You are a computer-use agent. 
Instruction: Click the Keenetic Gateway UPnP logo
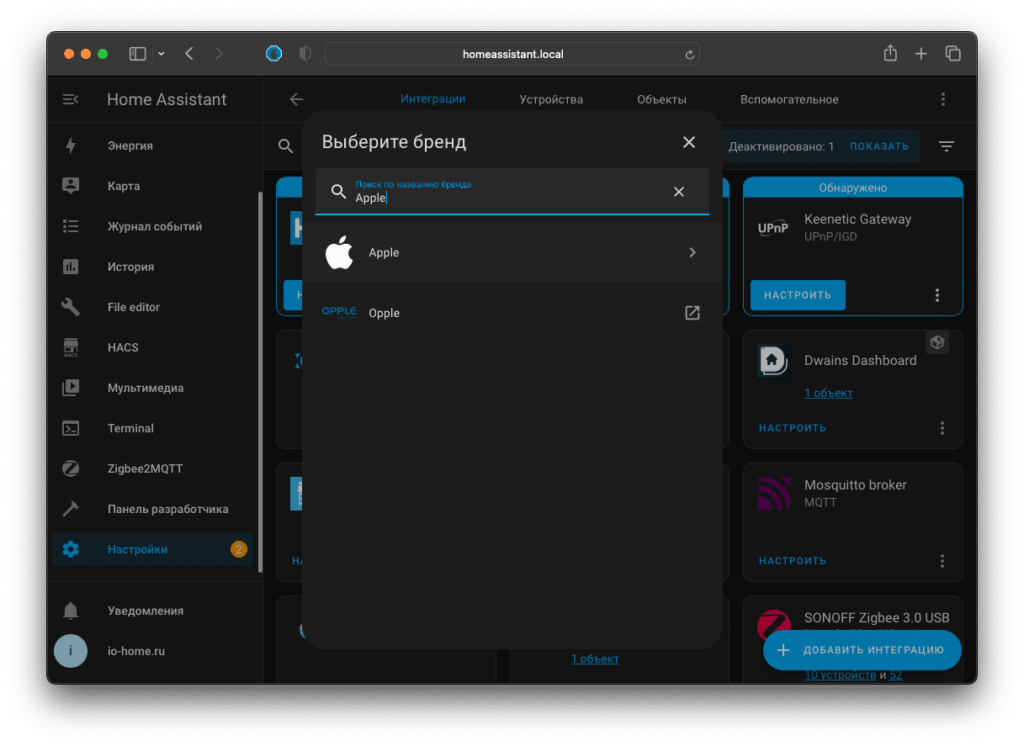[774, 228]
